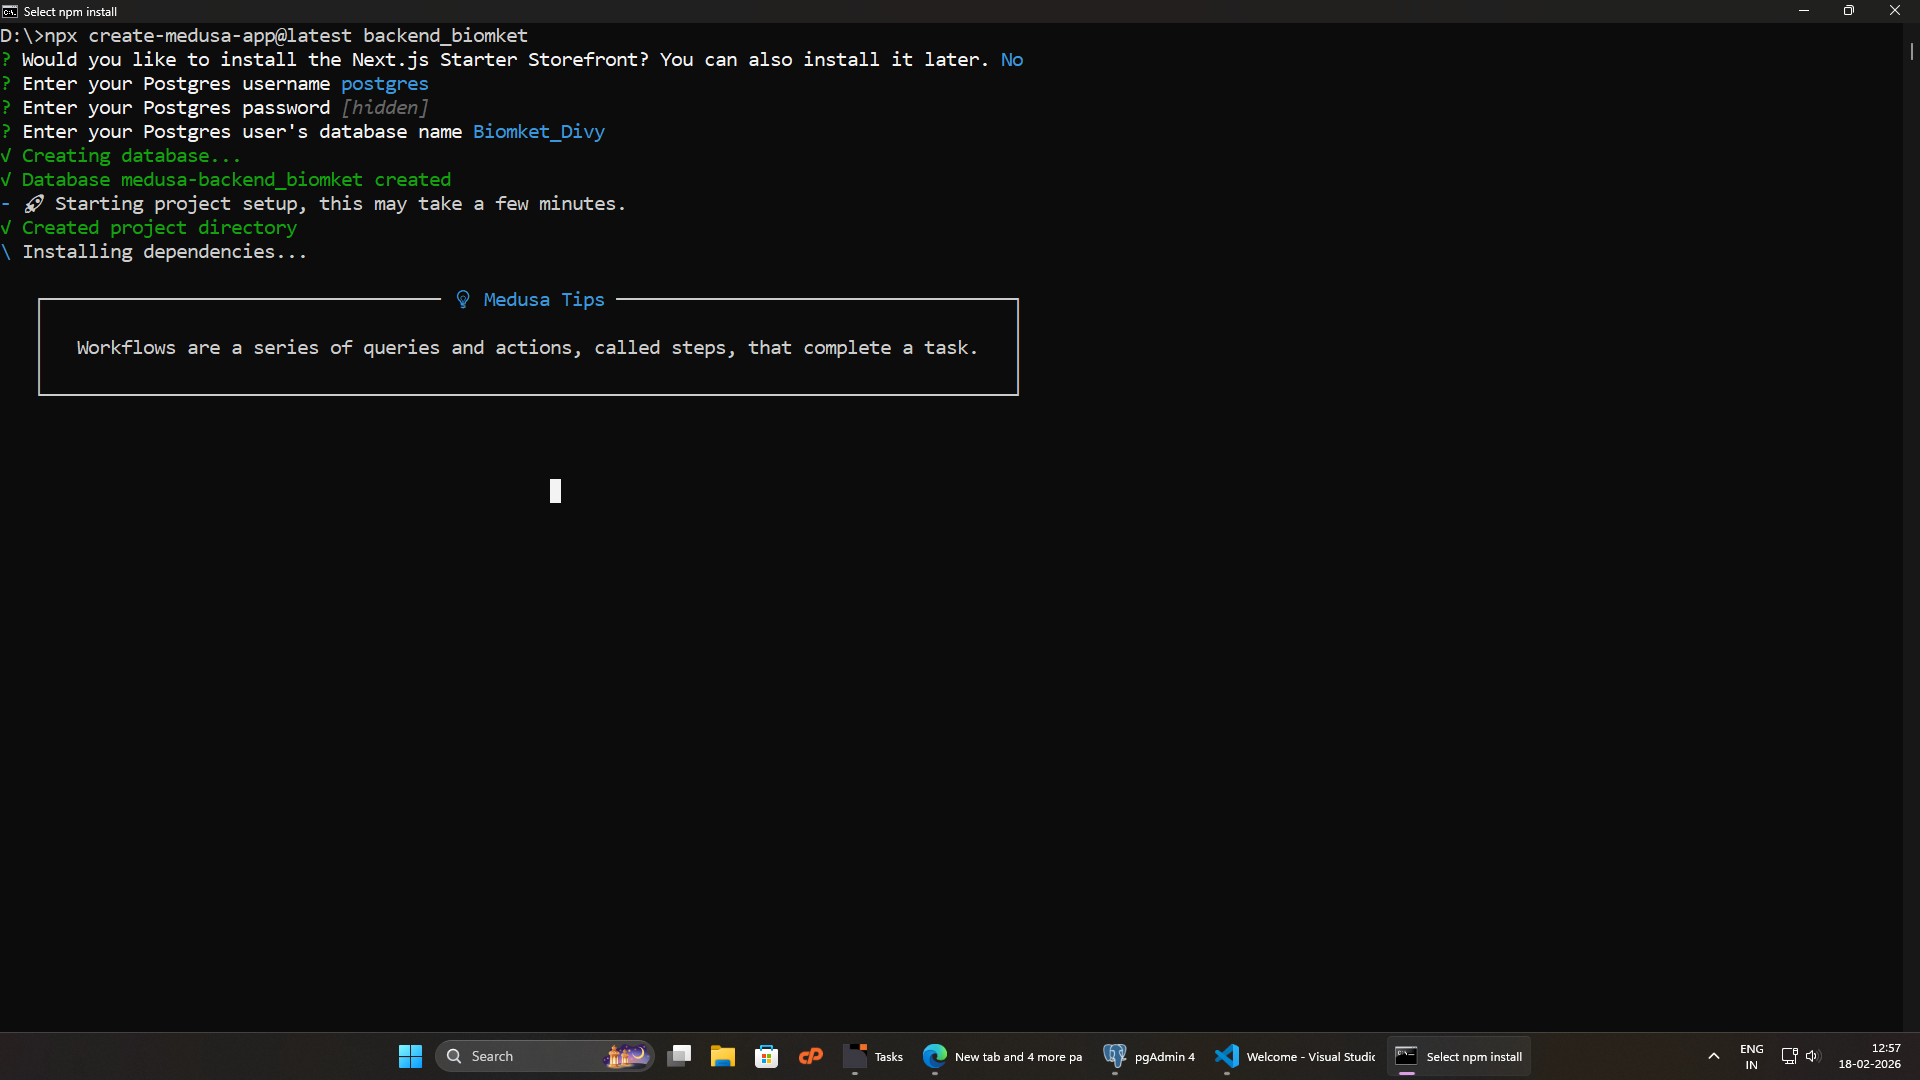1920x1080 pixels.
Task: Expand the hidden system tray icons chevron
Action: [1714, 1056]
